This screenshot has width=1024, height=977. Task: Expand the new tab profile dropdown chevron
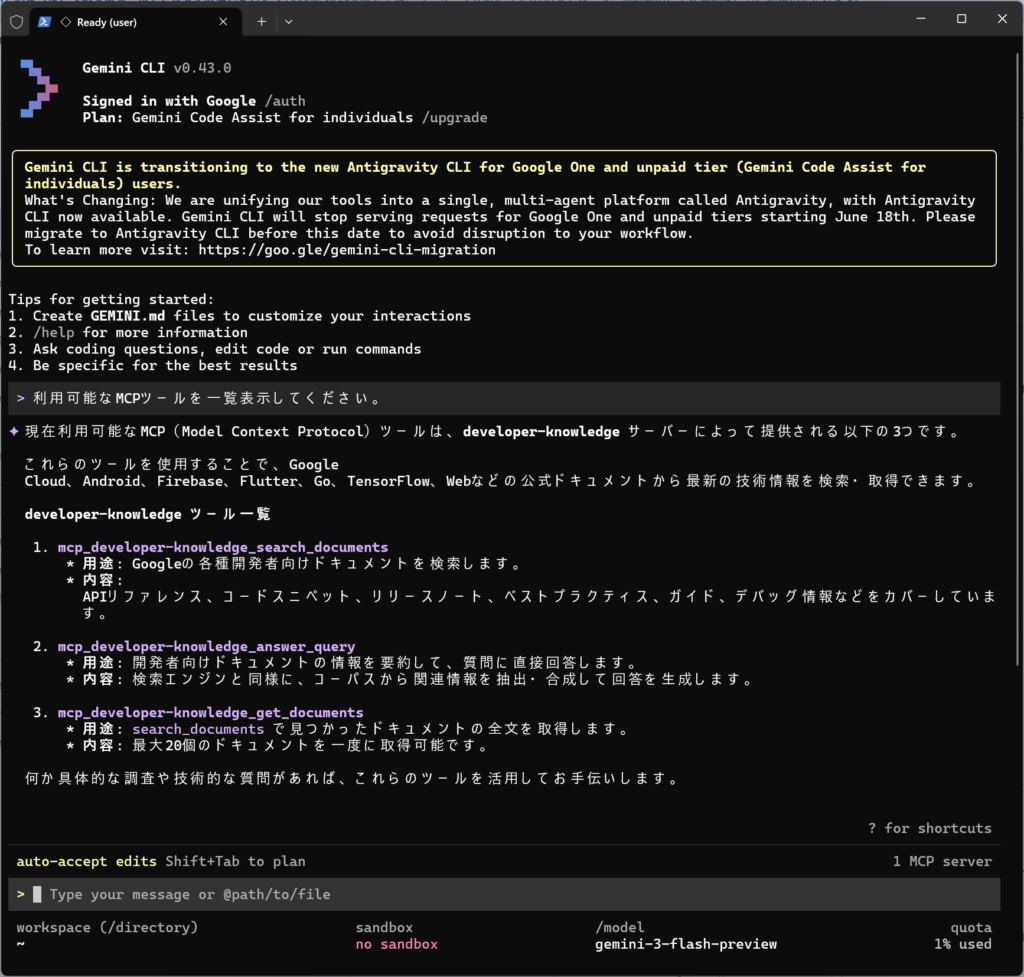pos(289,22)
